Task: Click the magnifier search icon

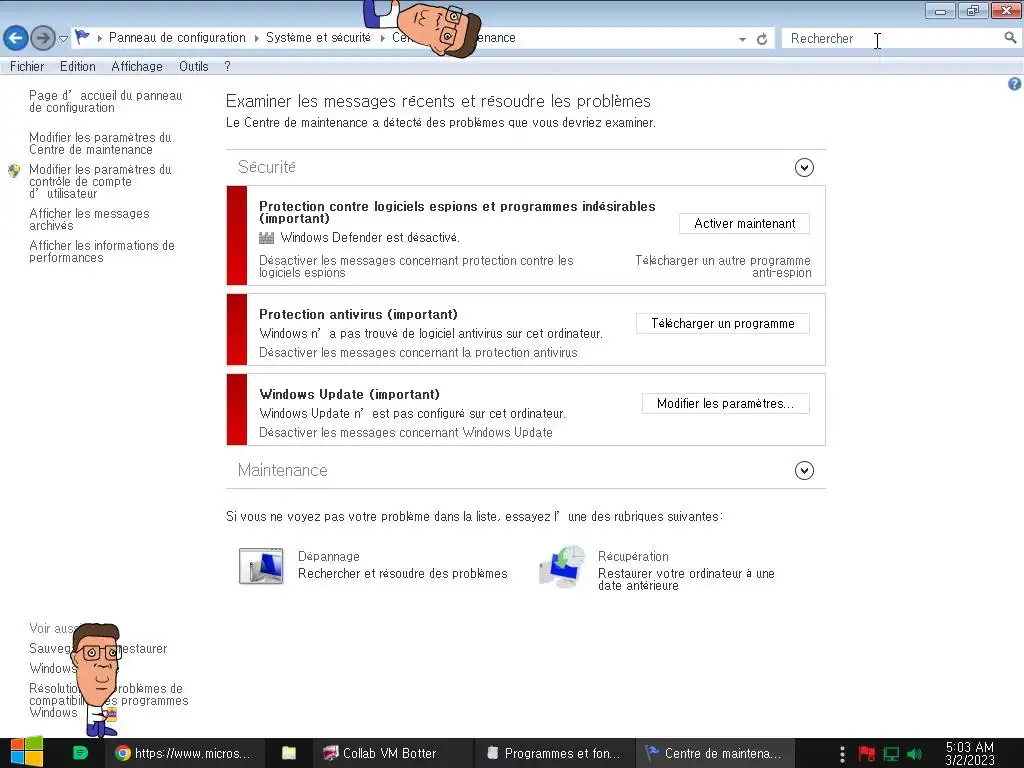Action: [1010, 38]
